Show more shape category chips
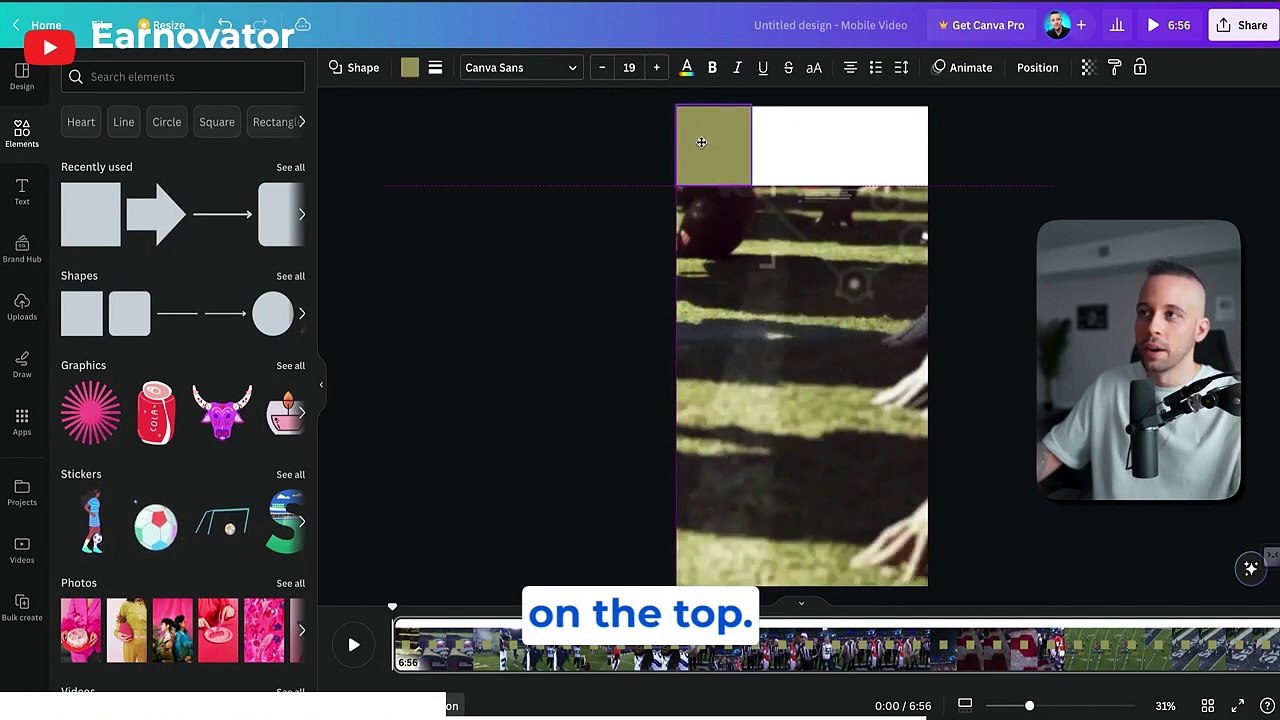Viewport: 1280px width, 720px height. point(301,122)
